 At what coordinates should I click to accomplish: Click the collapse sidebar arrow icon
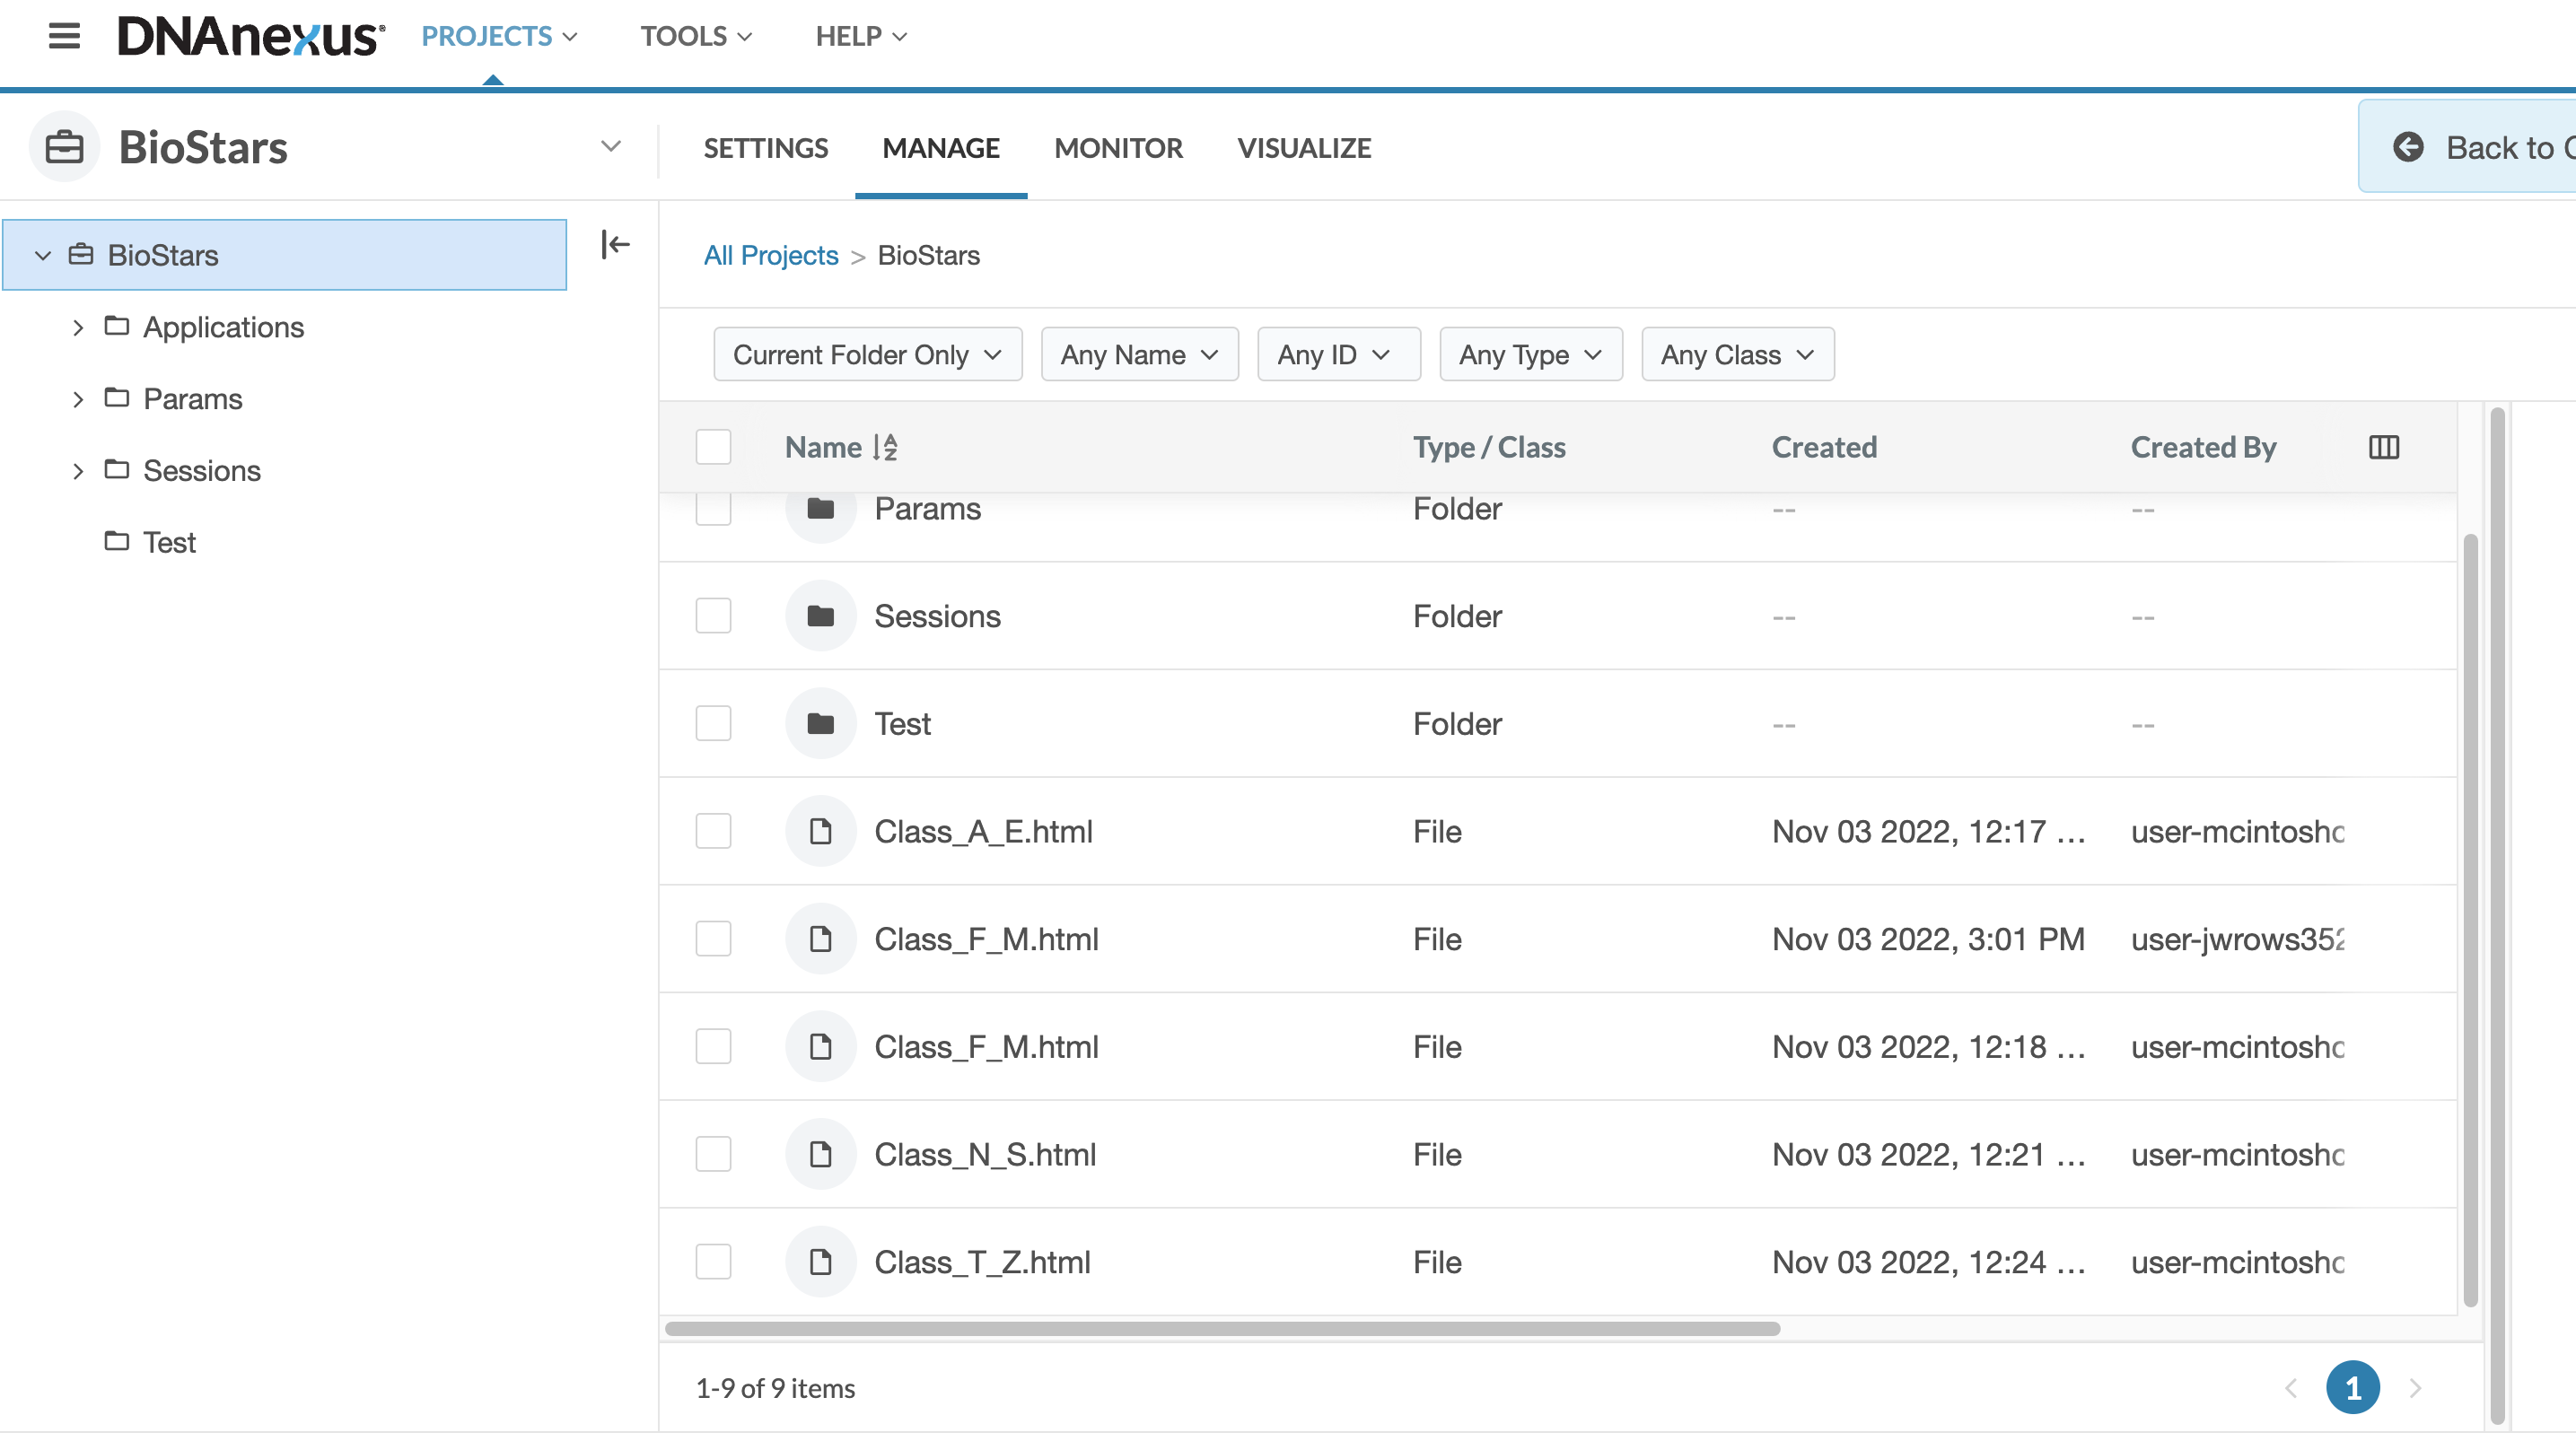[615, 244]
